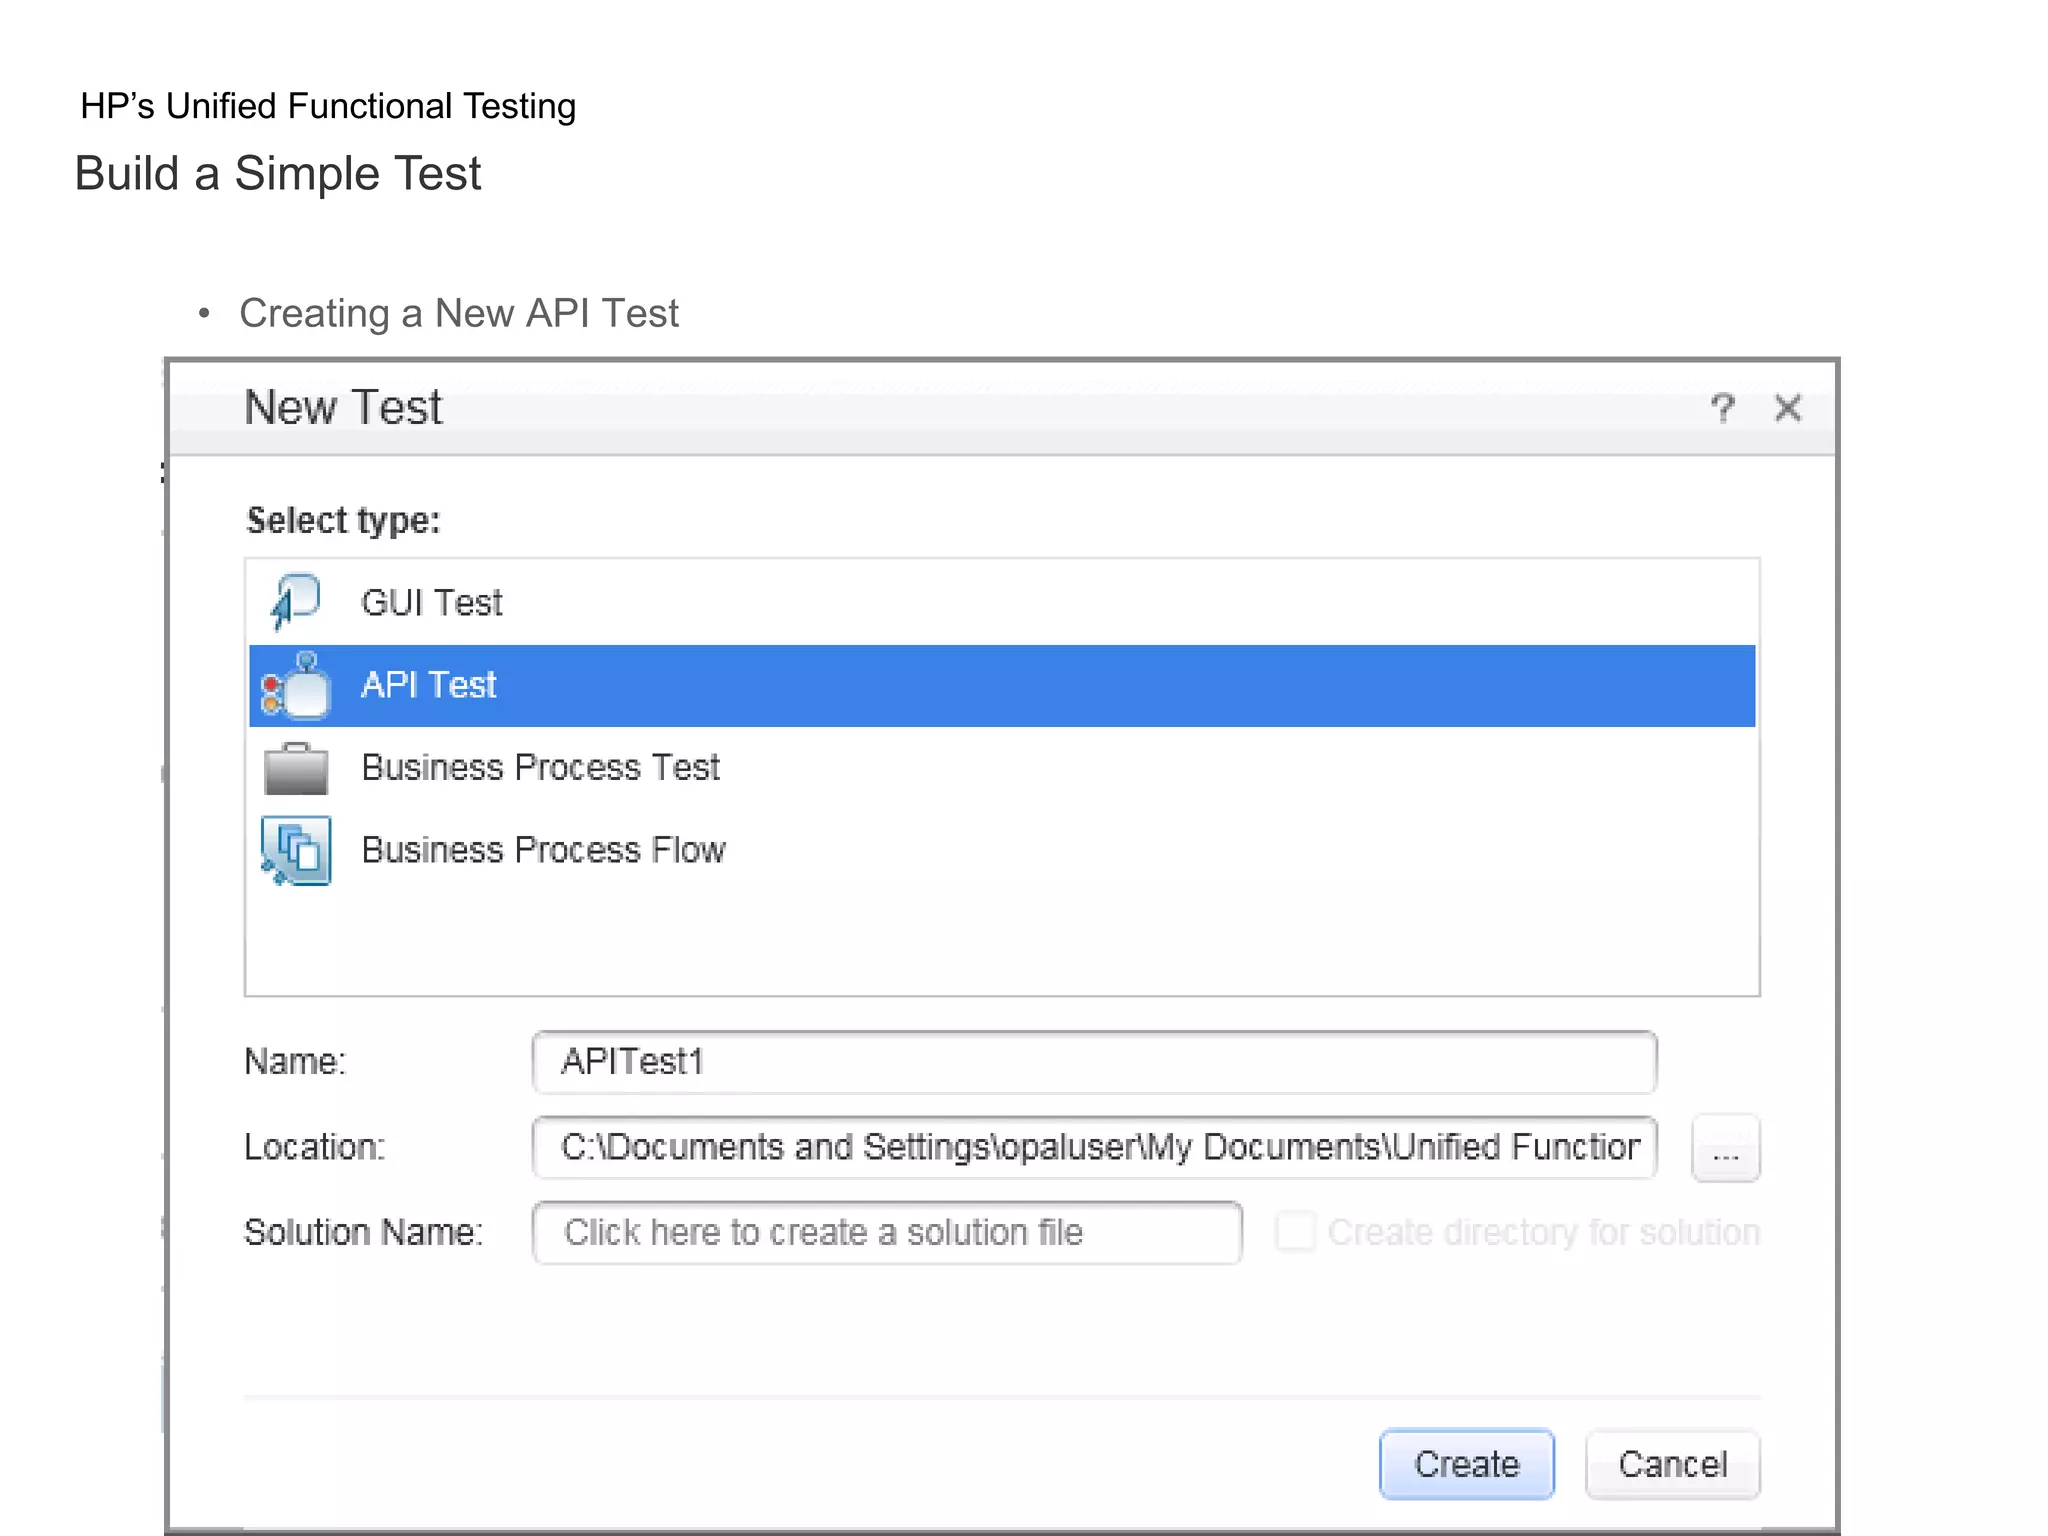Click the Business Process Test briefcase icon
Screen dimensions: 2048x1536
tap(296, 768)
